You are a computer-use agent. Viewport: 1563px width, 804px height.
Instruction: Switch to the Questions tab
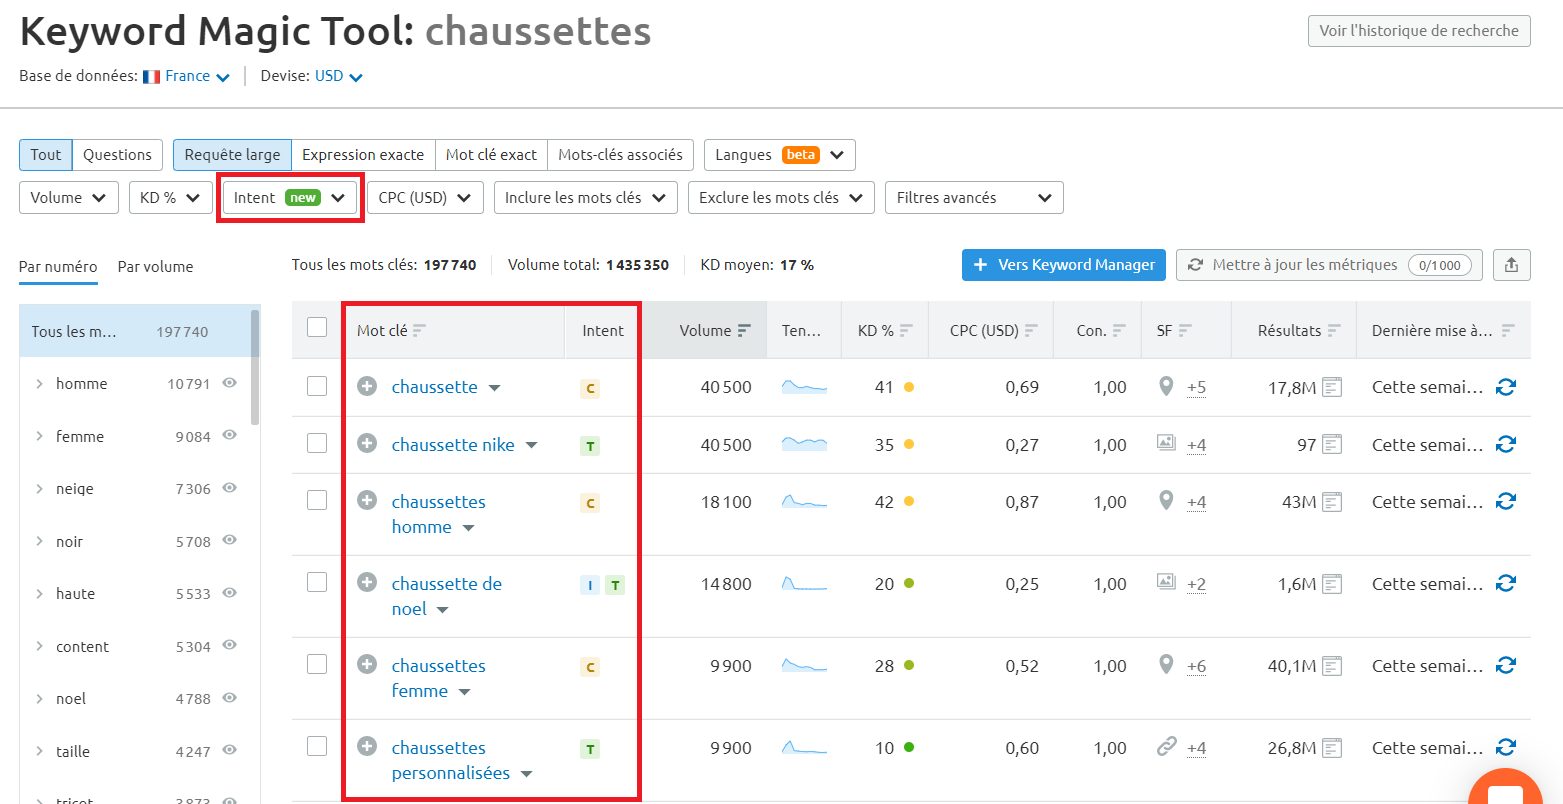pos(117,155)
